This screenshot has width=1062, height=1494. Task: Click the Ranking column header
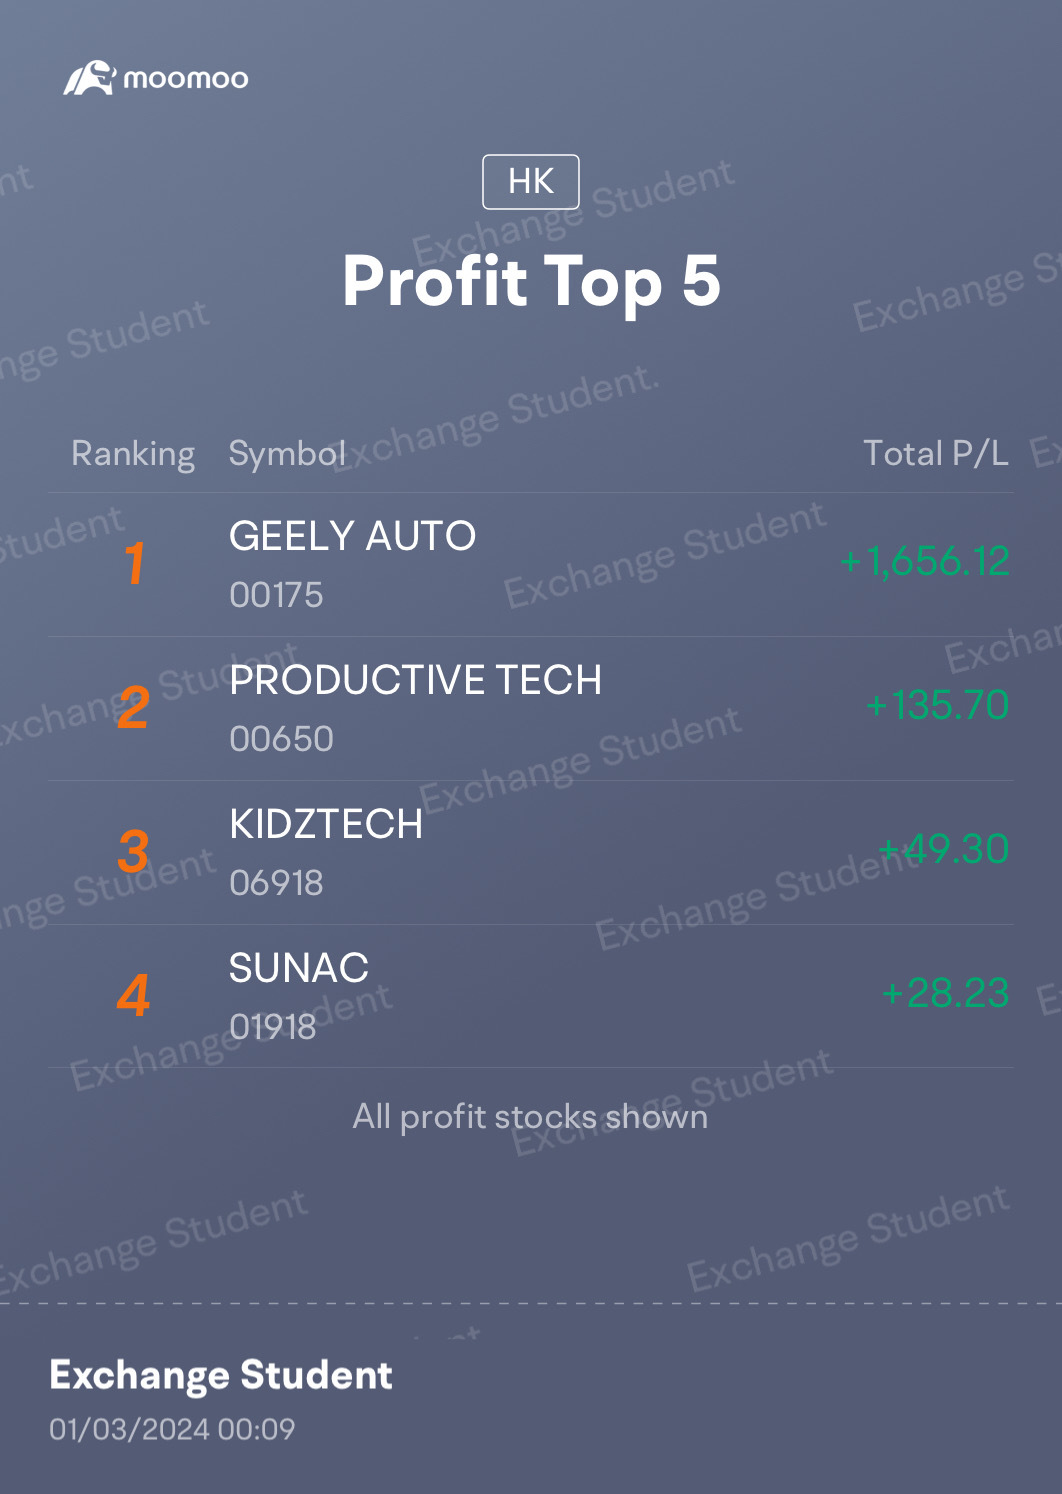(x=133, y=454)
